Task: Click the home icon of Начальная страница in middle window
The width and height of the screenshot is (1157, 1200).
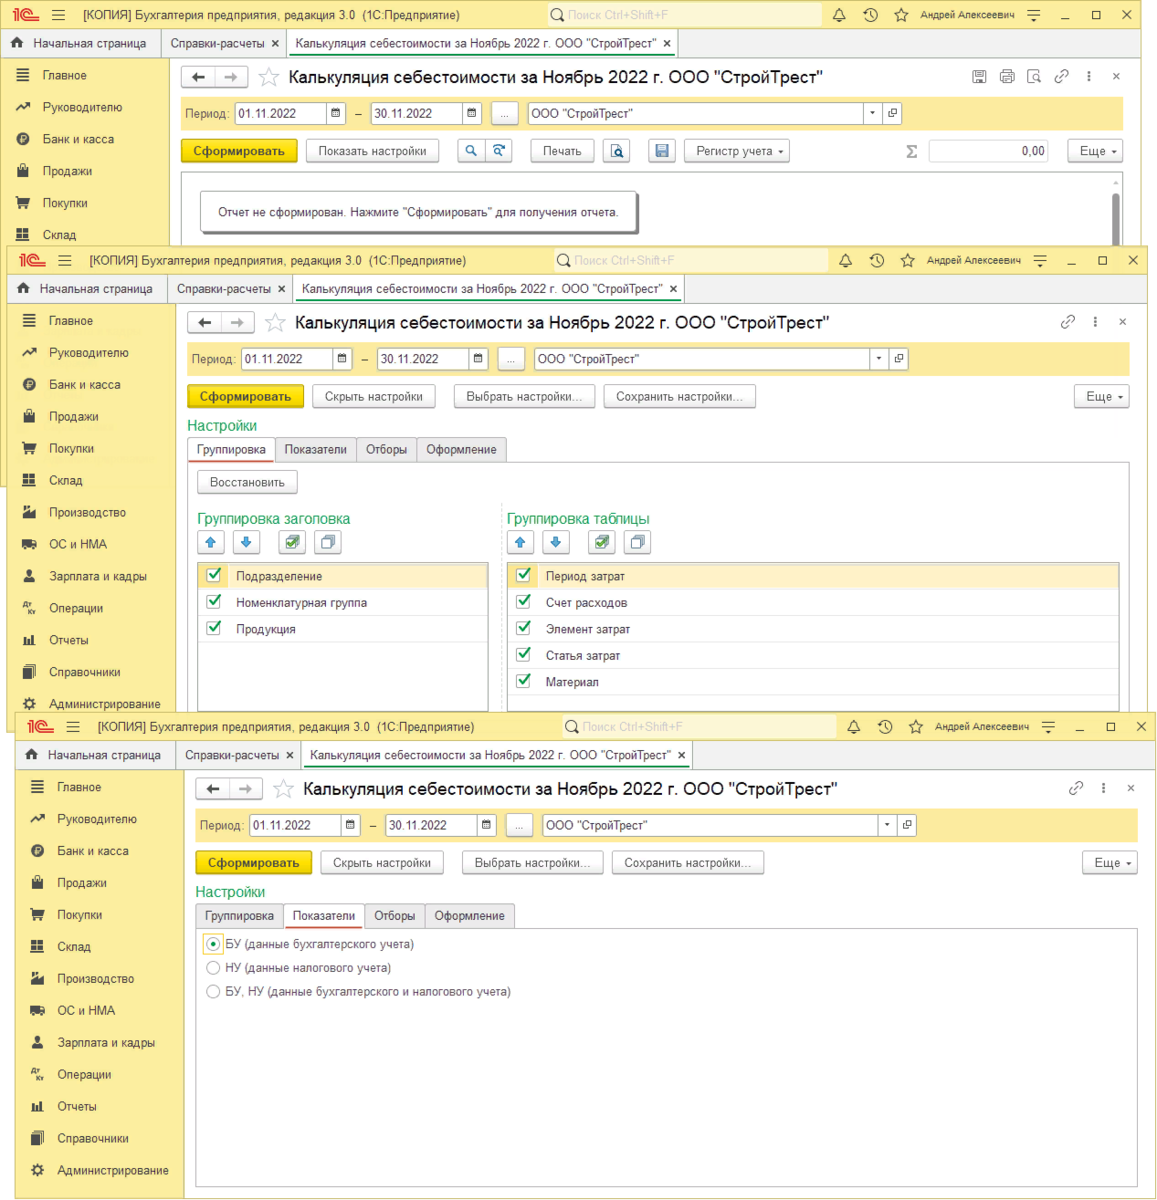Action: pos(24,288)
